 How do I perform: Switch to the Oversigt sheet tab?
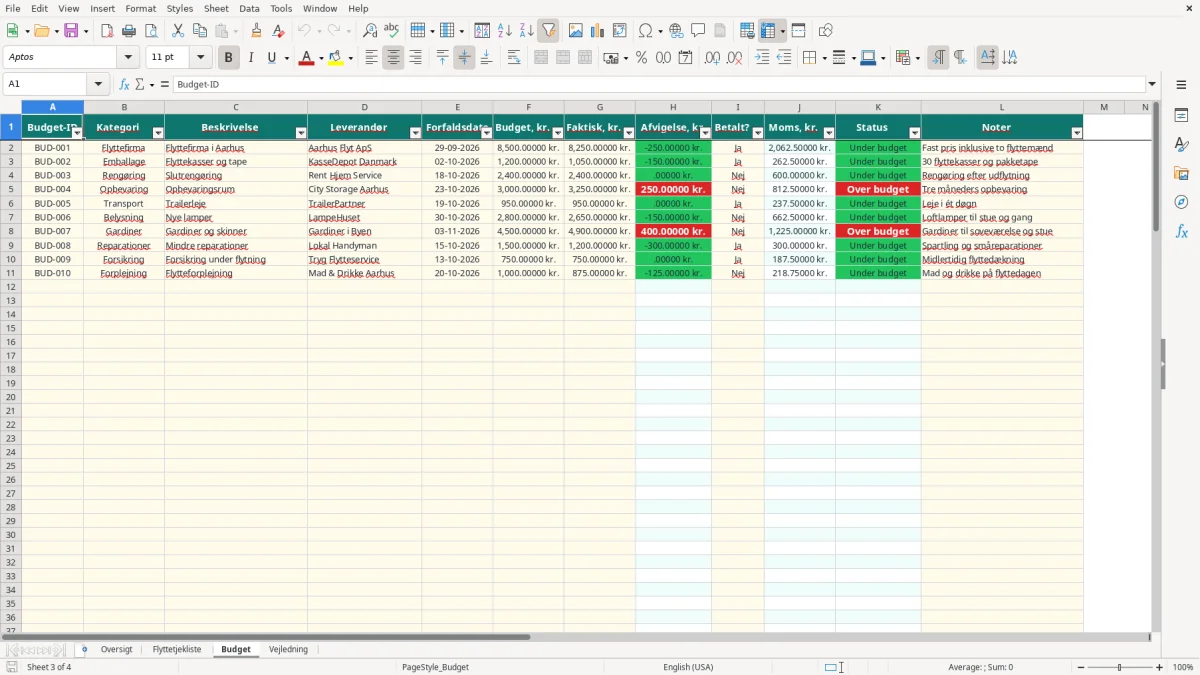[x=117, y=650]
